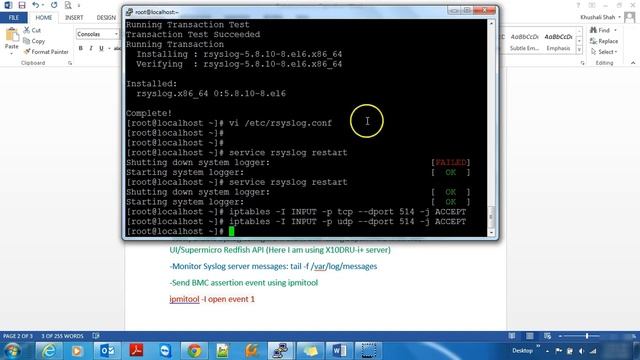Screen dimensions: 640x360
Task: Click the Save icon in Word's quick access toolbar
Action: click(22, 5)
